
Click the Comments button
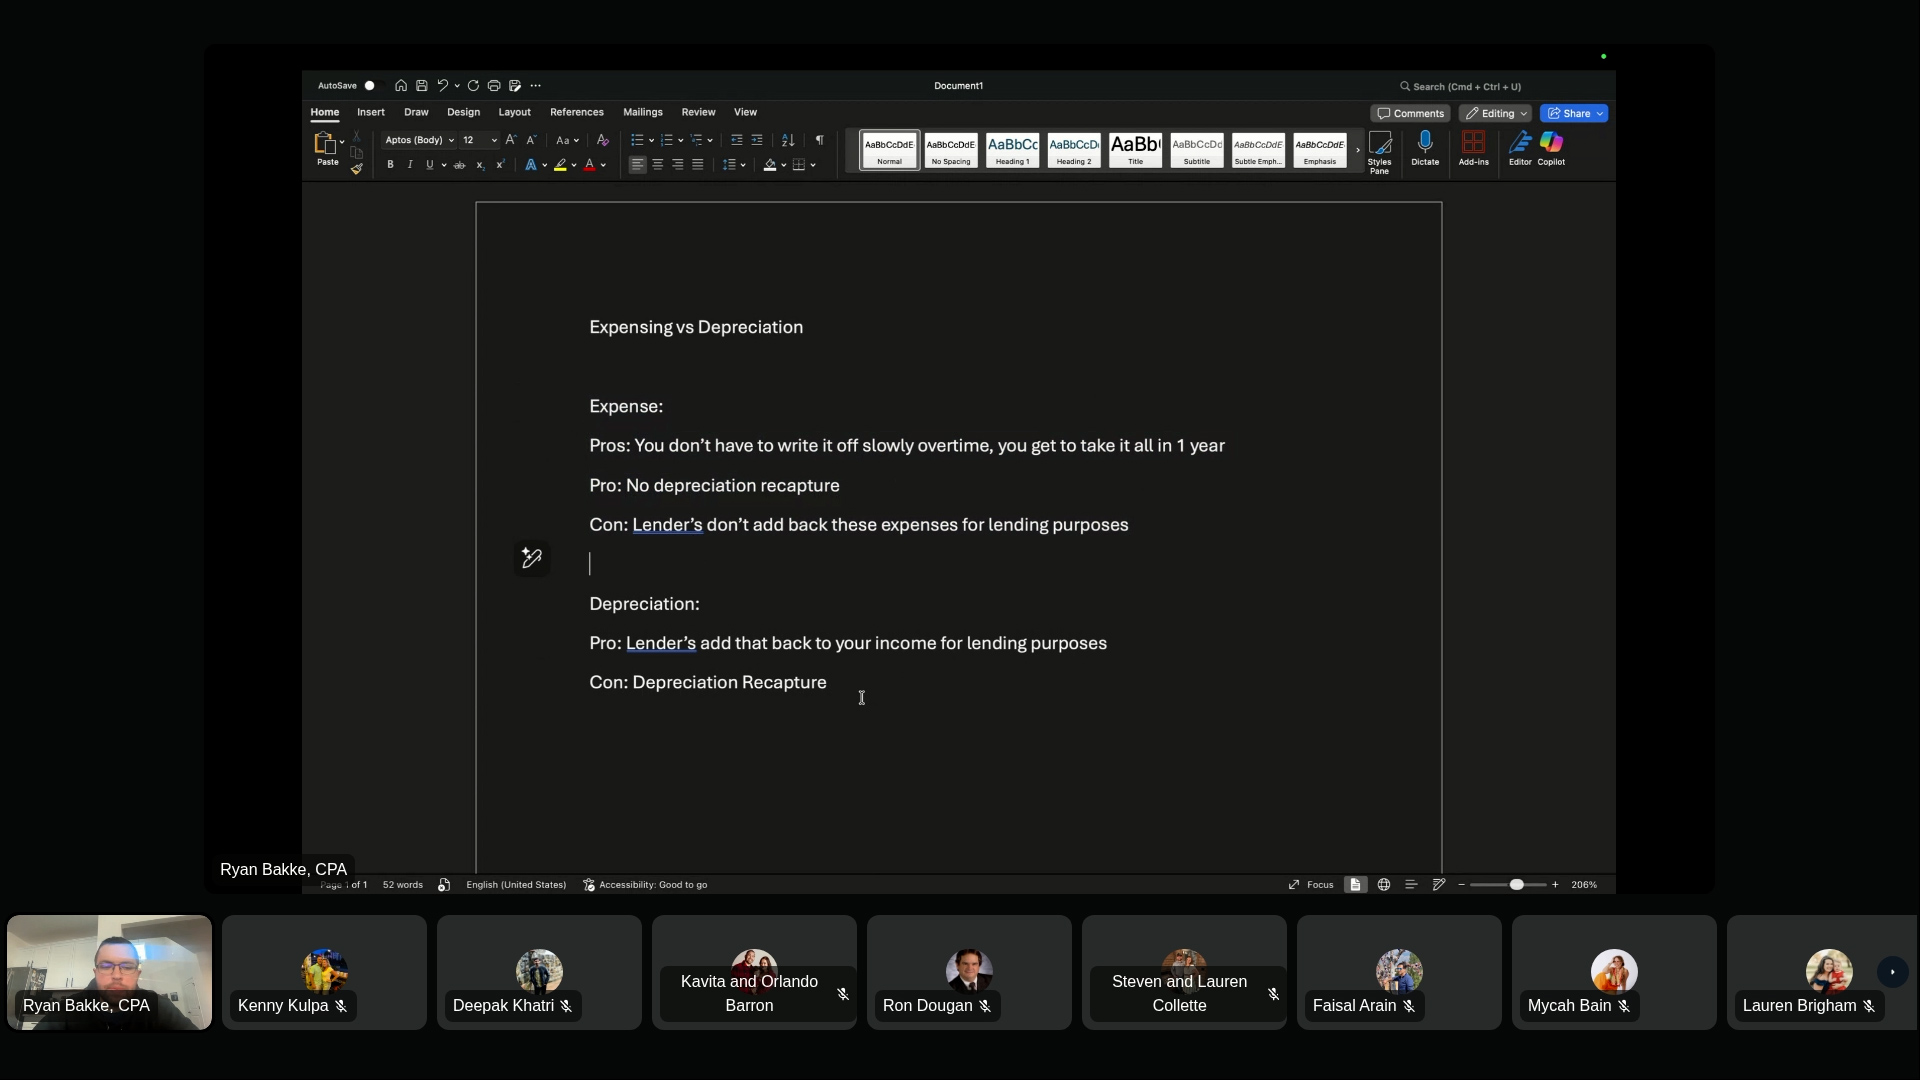(x=1410, y=113)
